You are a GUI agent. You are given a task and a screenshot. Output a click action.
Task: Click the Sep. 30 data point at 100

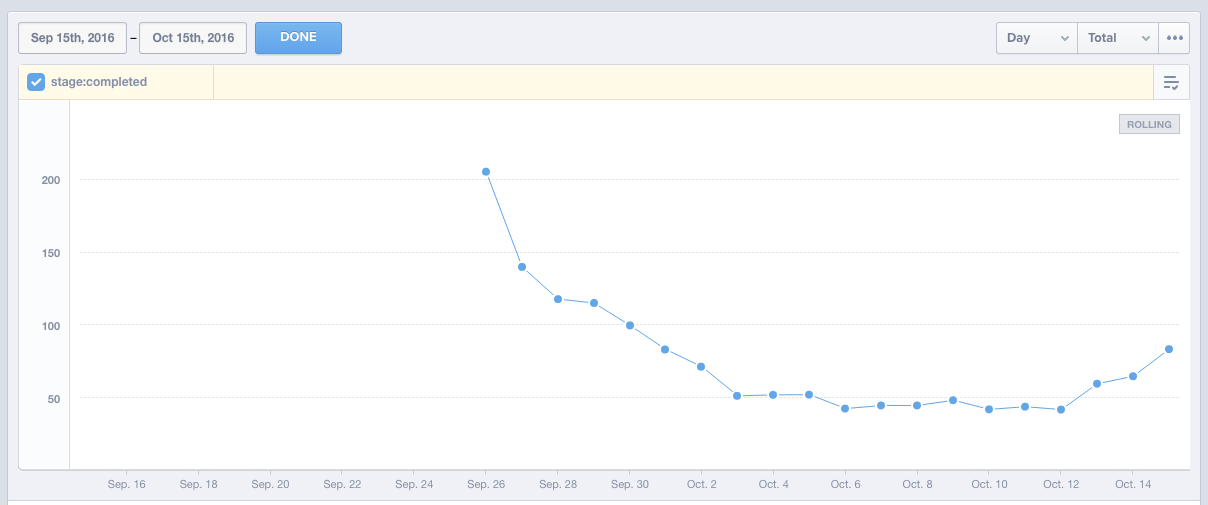point(629,325)
